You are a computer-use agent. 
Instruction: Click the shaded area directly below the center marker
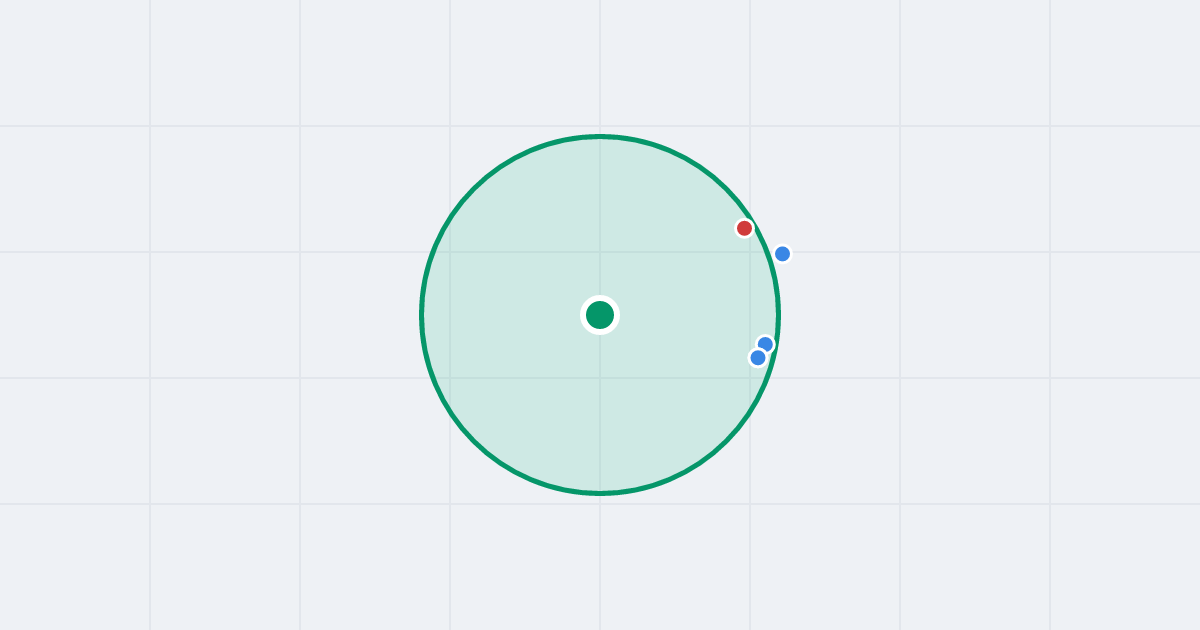[x=600, y=410]
